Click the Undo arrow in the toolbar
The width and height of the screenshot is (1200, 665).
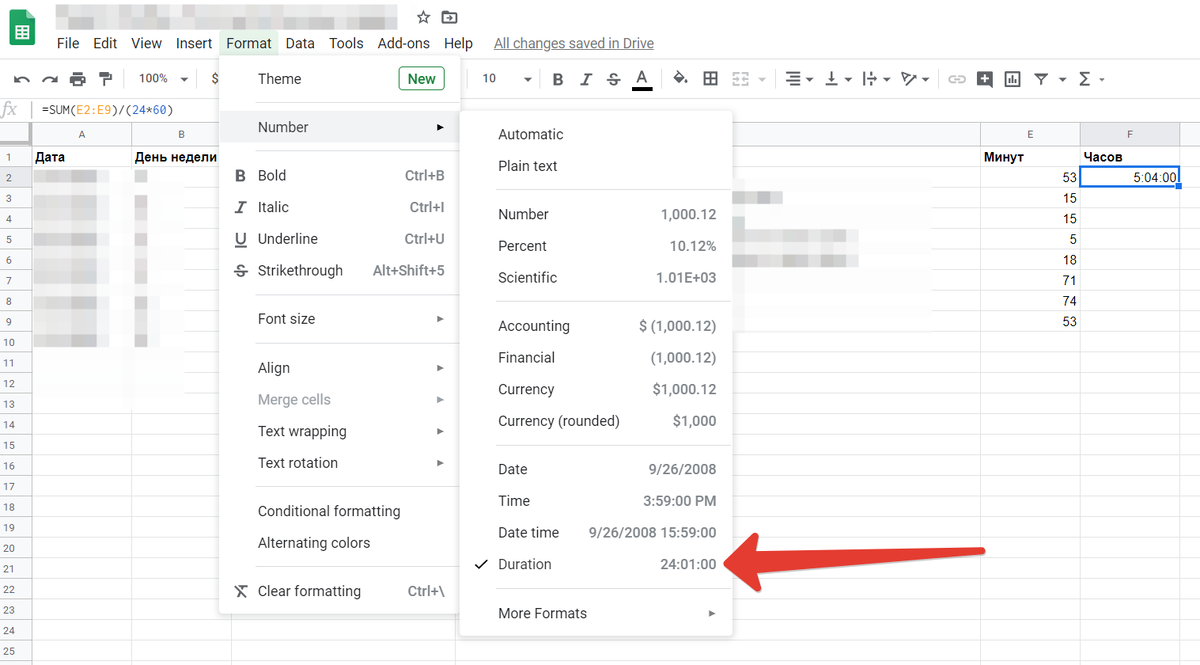tap(22, 79)
